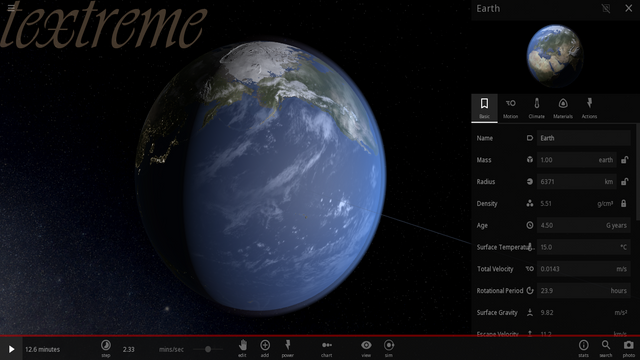Toggle the Radius lock icon
Image resolution: width=640 pixels, height=360 pixels.
(x=624, y=182)
